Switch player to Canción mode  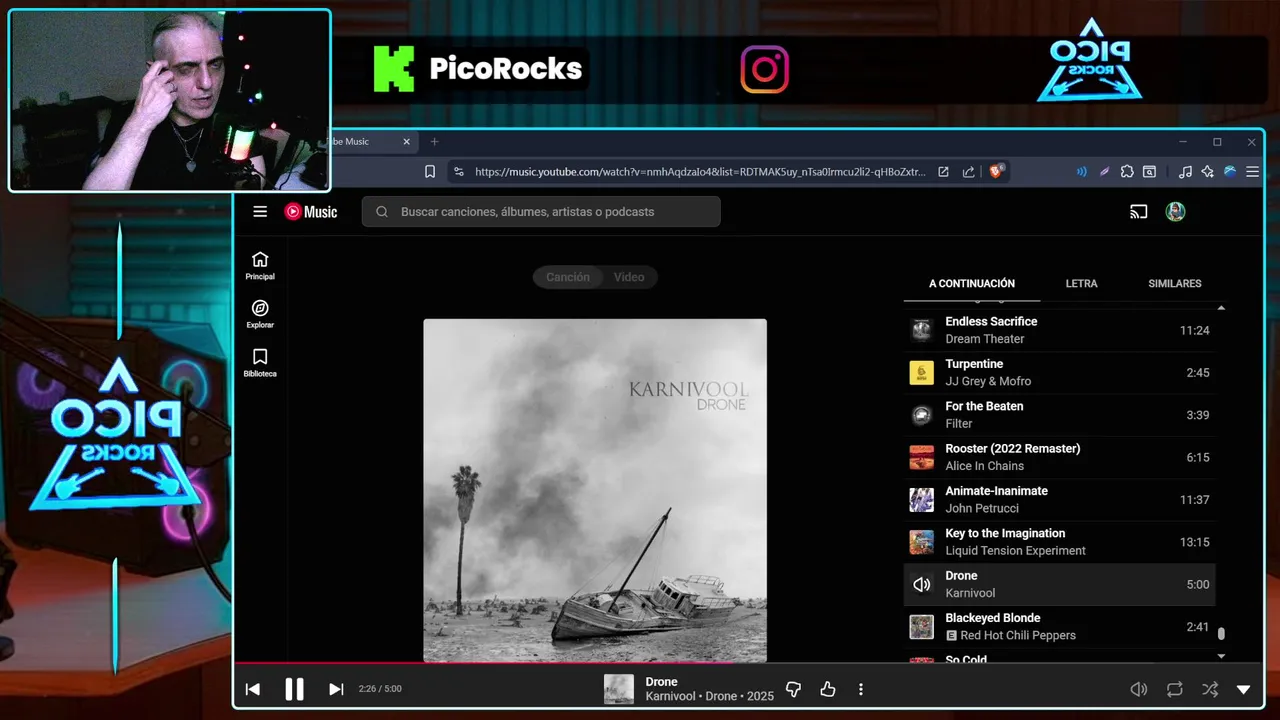568,277
